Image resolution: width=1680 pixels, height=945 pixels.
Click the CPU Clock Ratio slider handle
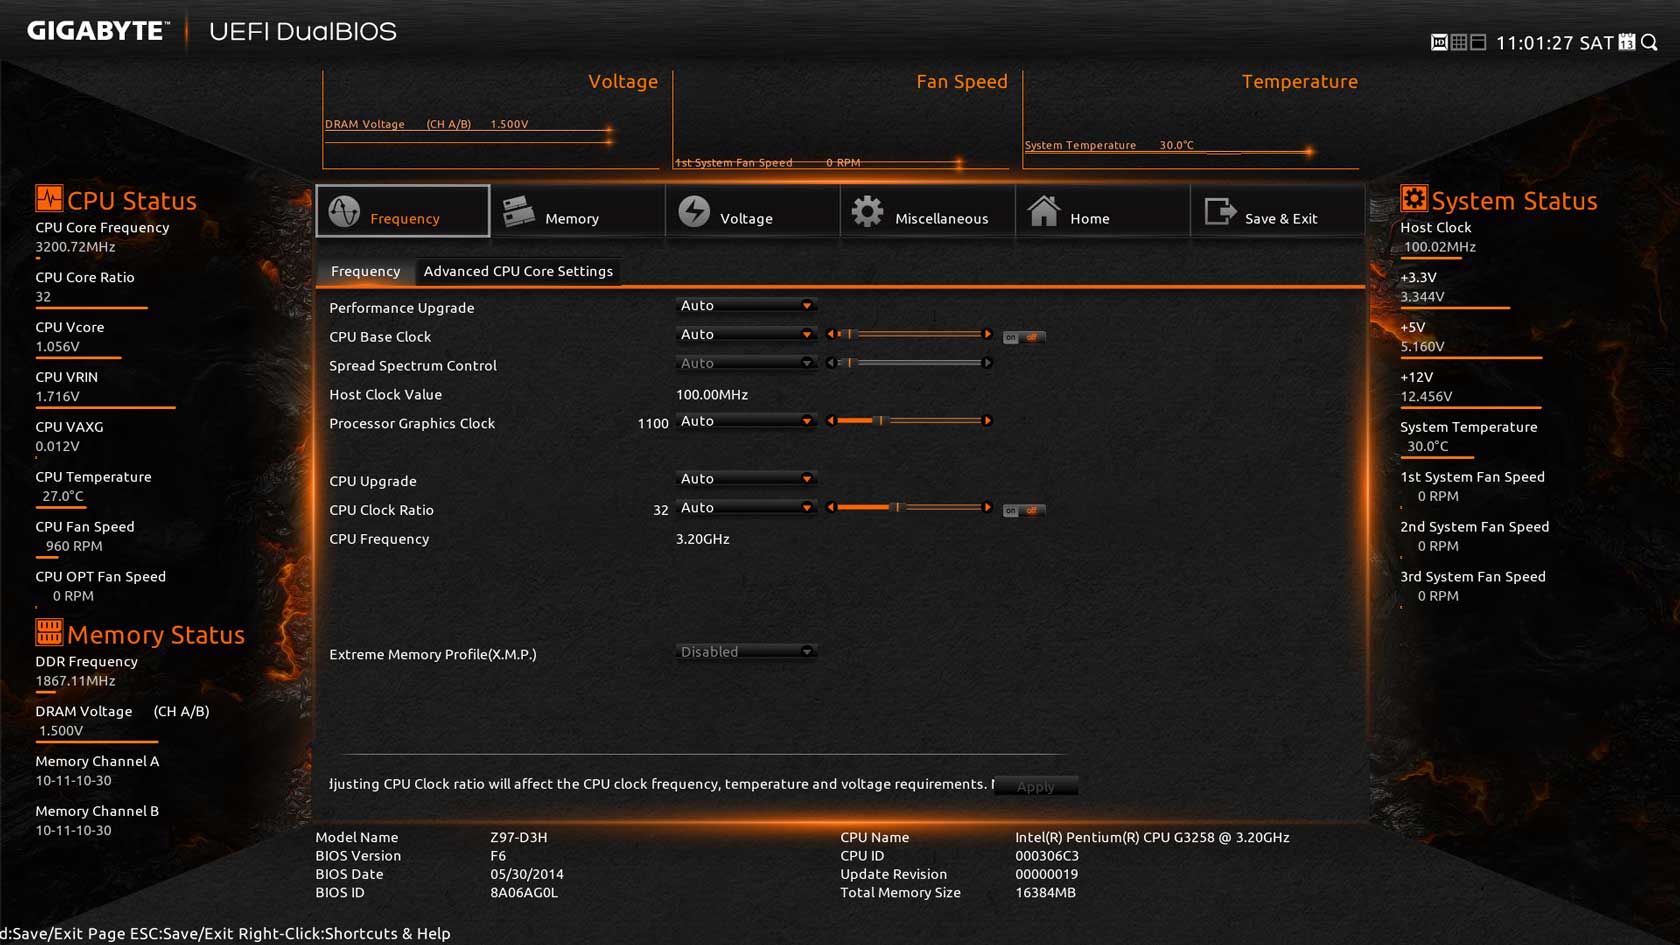897,508
